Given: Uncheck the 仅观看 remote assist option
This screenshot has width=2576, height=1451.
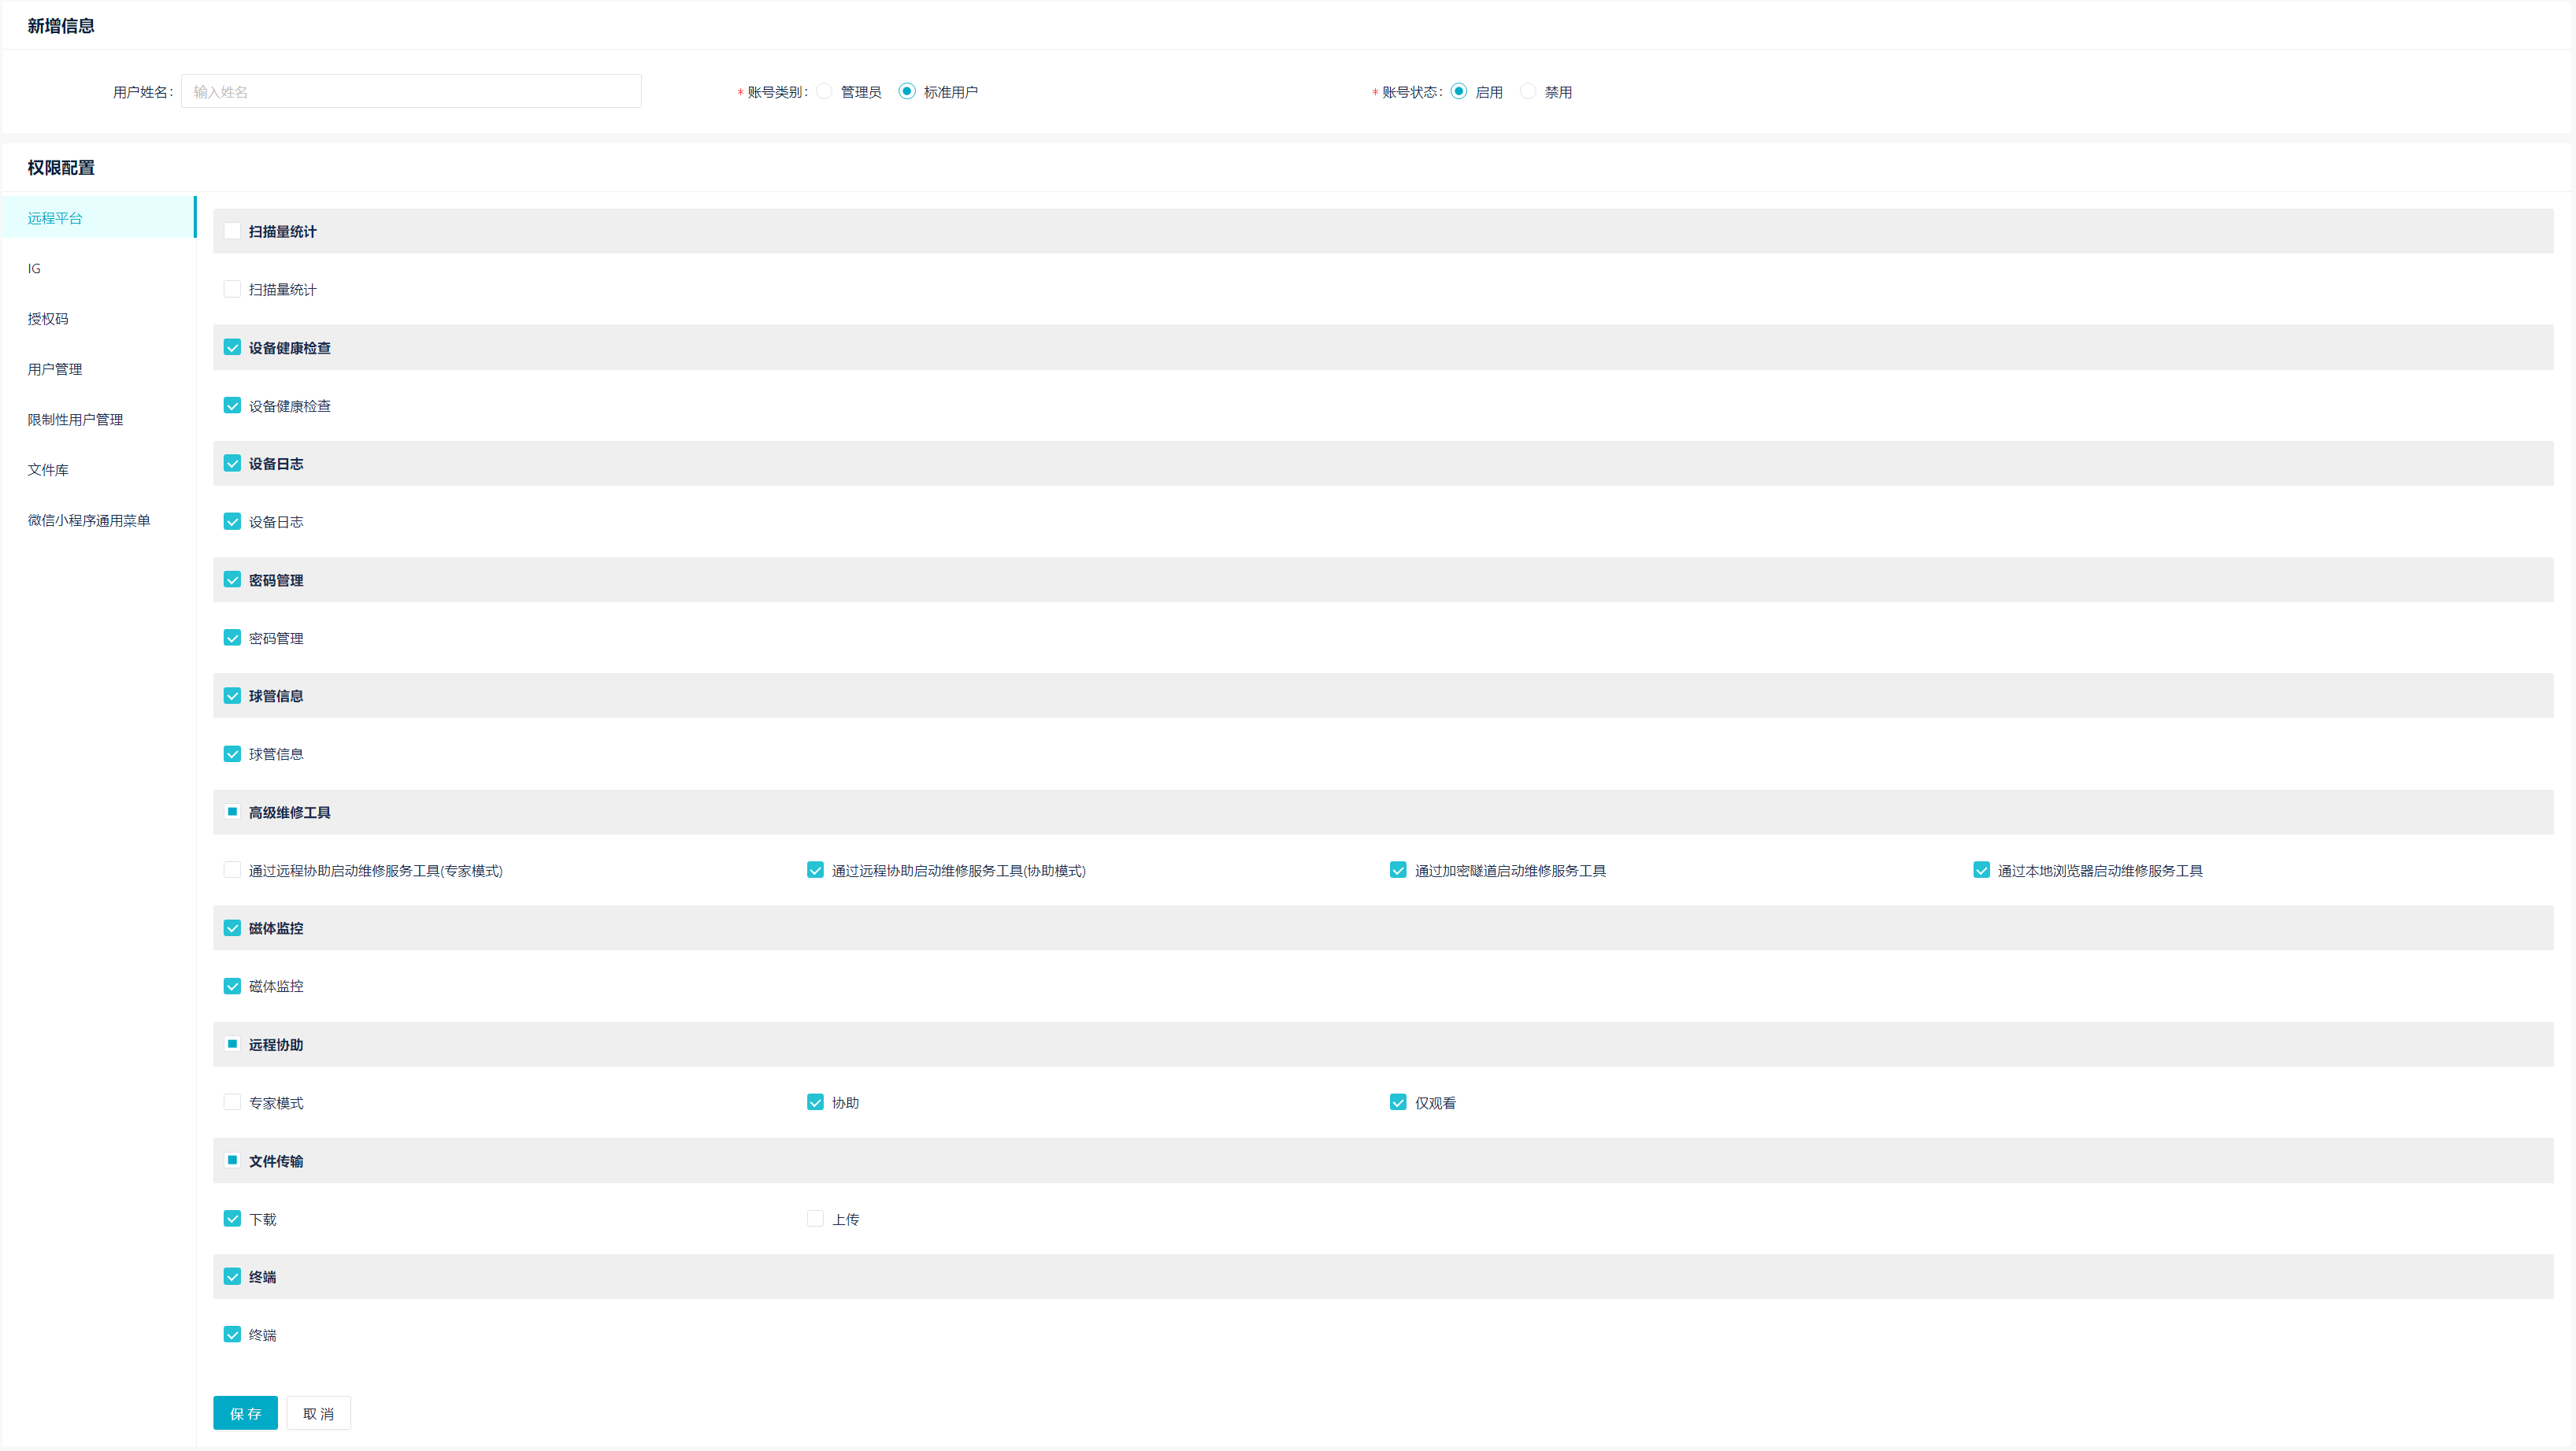Looking at the screenshot, I should pyautogui.click(x=1398, y=1102).
